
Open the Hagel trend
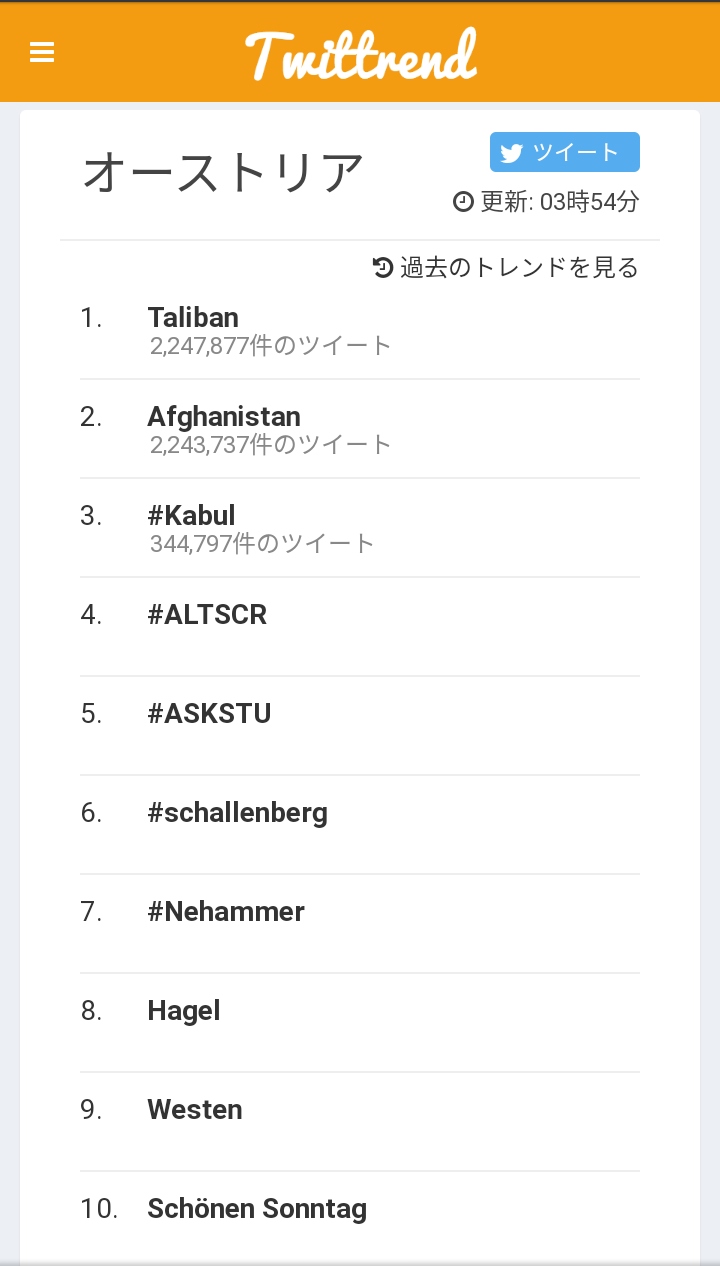184,1010
